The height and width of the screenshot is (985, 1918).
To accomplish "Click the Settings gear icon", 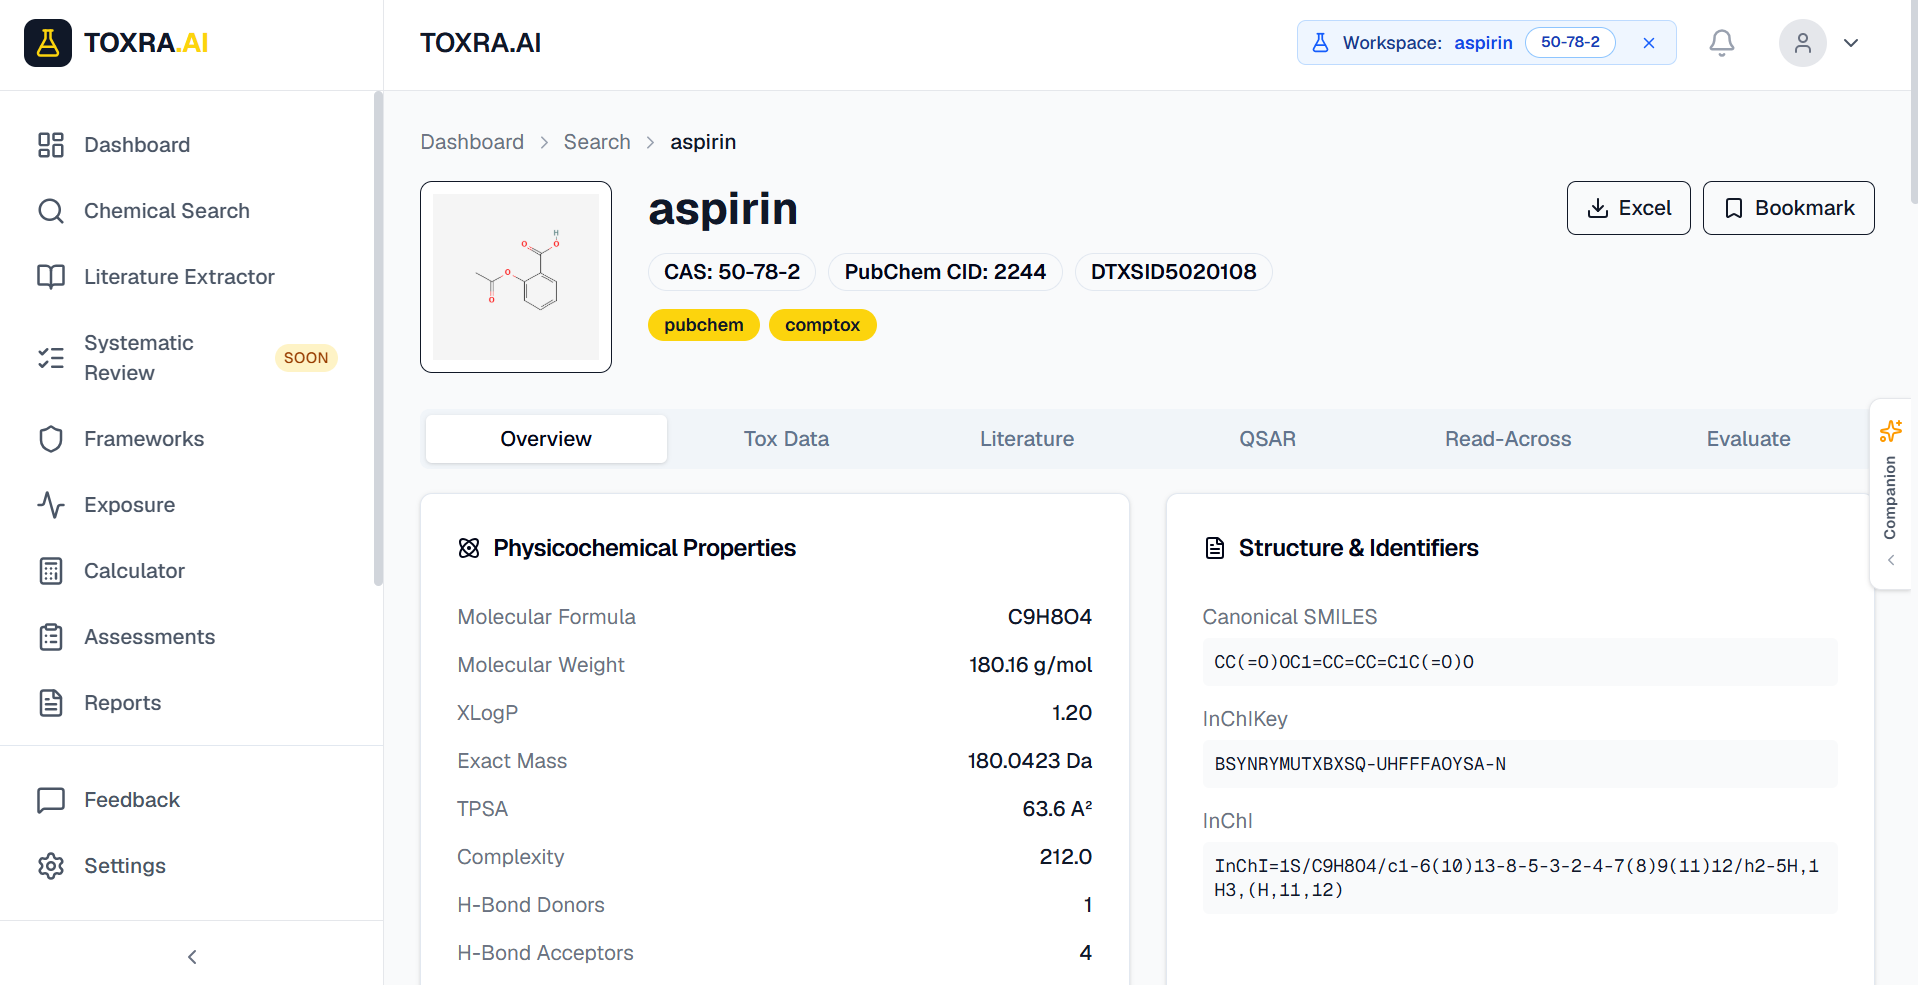I will 51,866.
